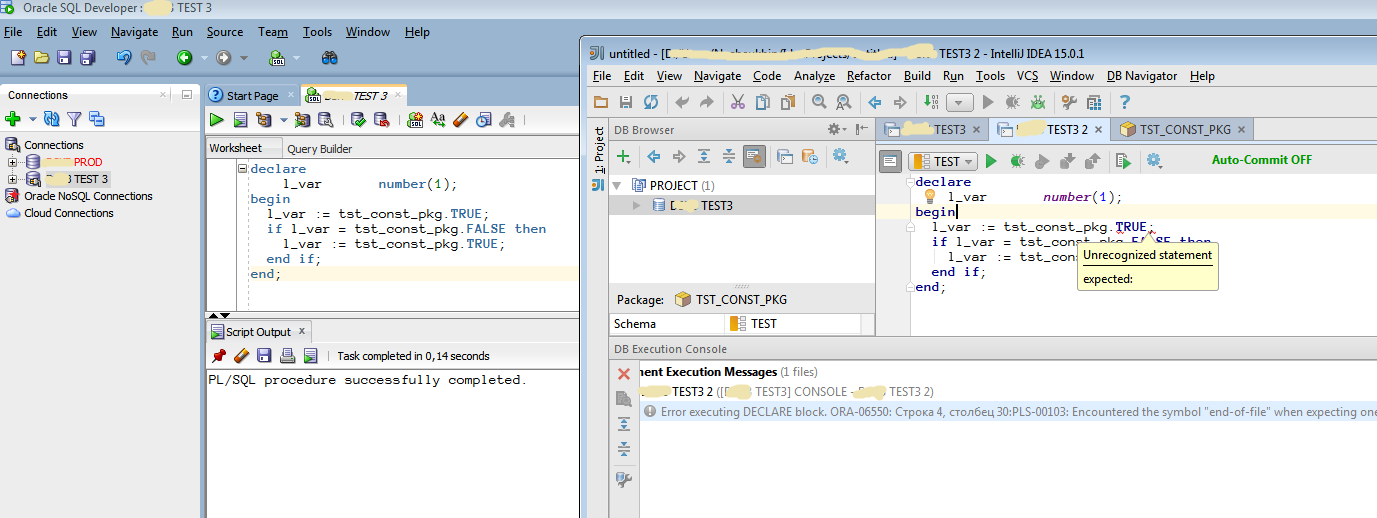Click Explain Plan icon in IntelliJ editor toolbar
The width and height of the screenshot is (1377, 518).
pos(1124,160)
